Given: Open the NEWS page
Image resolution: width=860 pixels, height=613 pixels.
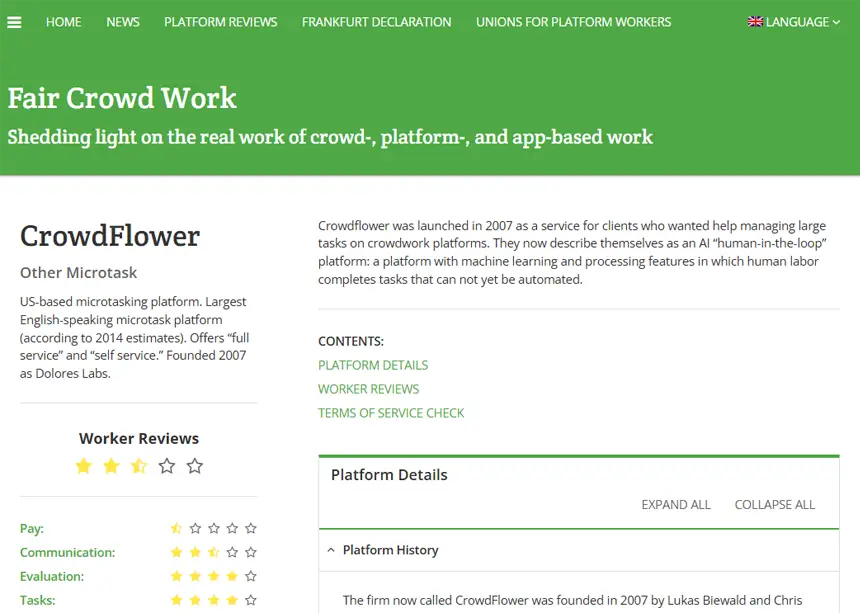Looking at the screenshot, I should (122, 21).
